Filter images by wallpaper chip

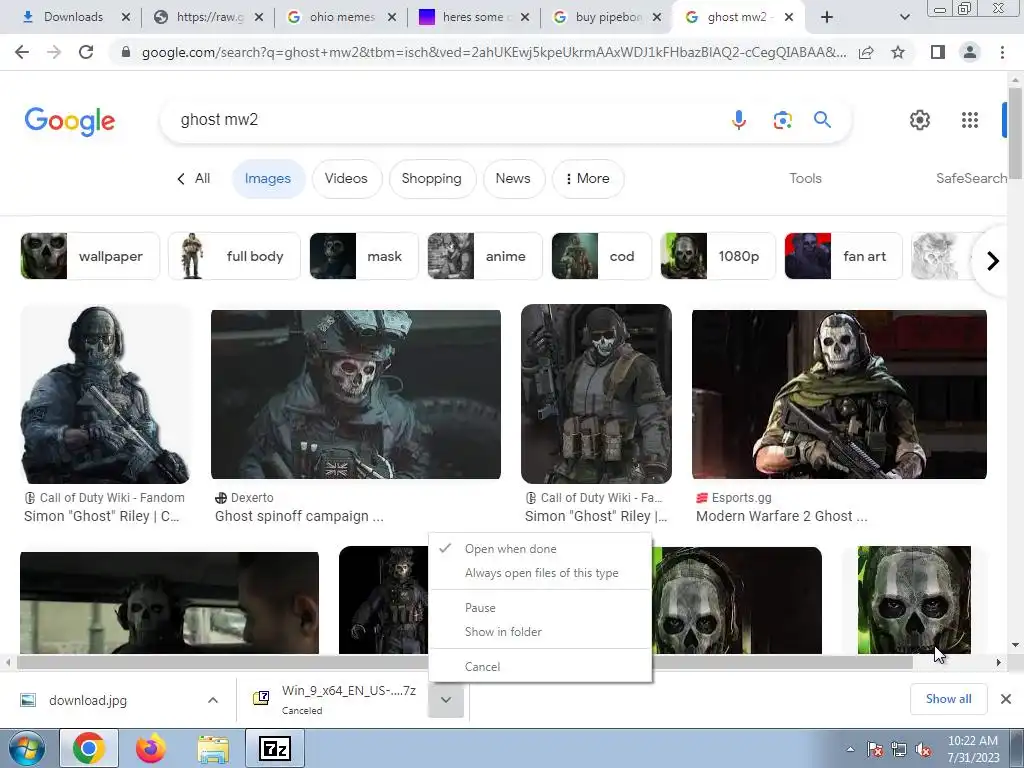coord(90,256)
